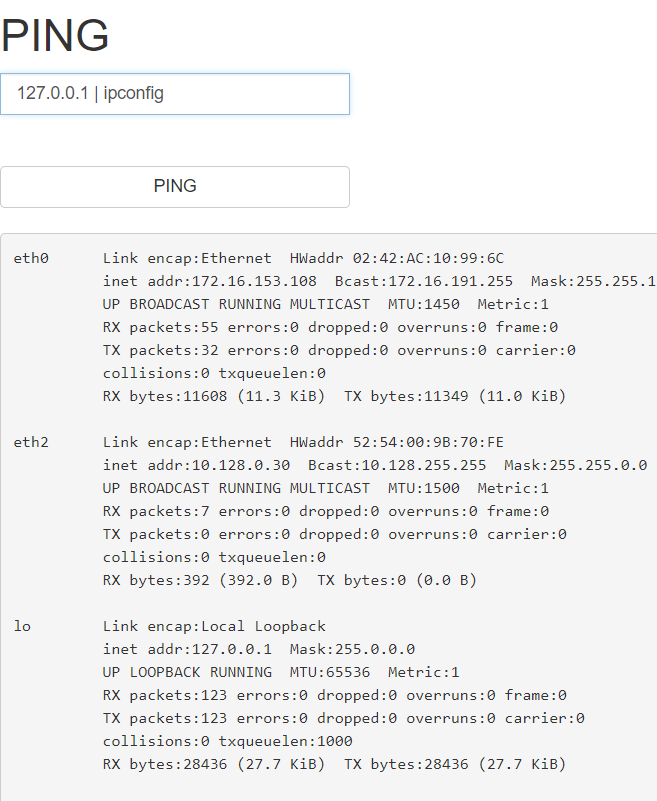Screen dimensions: 657x801
Task: Click the Bcast:172.16.191.255 value
Action: [424, 281]
